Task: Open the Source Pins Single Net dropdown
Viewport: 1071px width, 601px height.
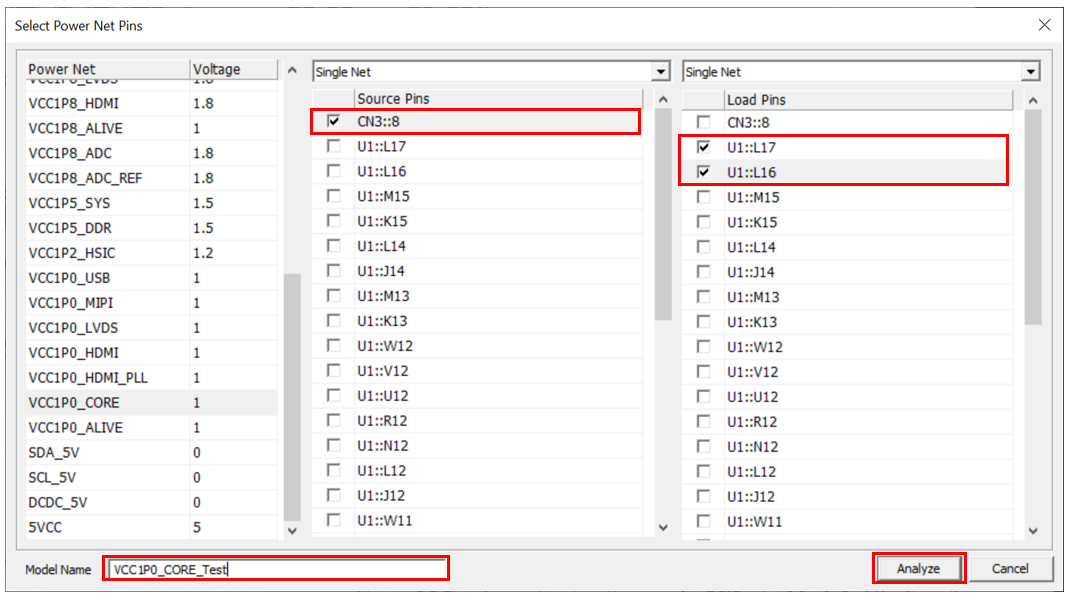Action: tap(660, 72)
